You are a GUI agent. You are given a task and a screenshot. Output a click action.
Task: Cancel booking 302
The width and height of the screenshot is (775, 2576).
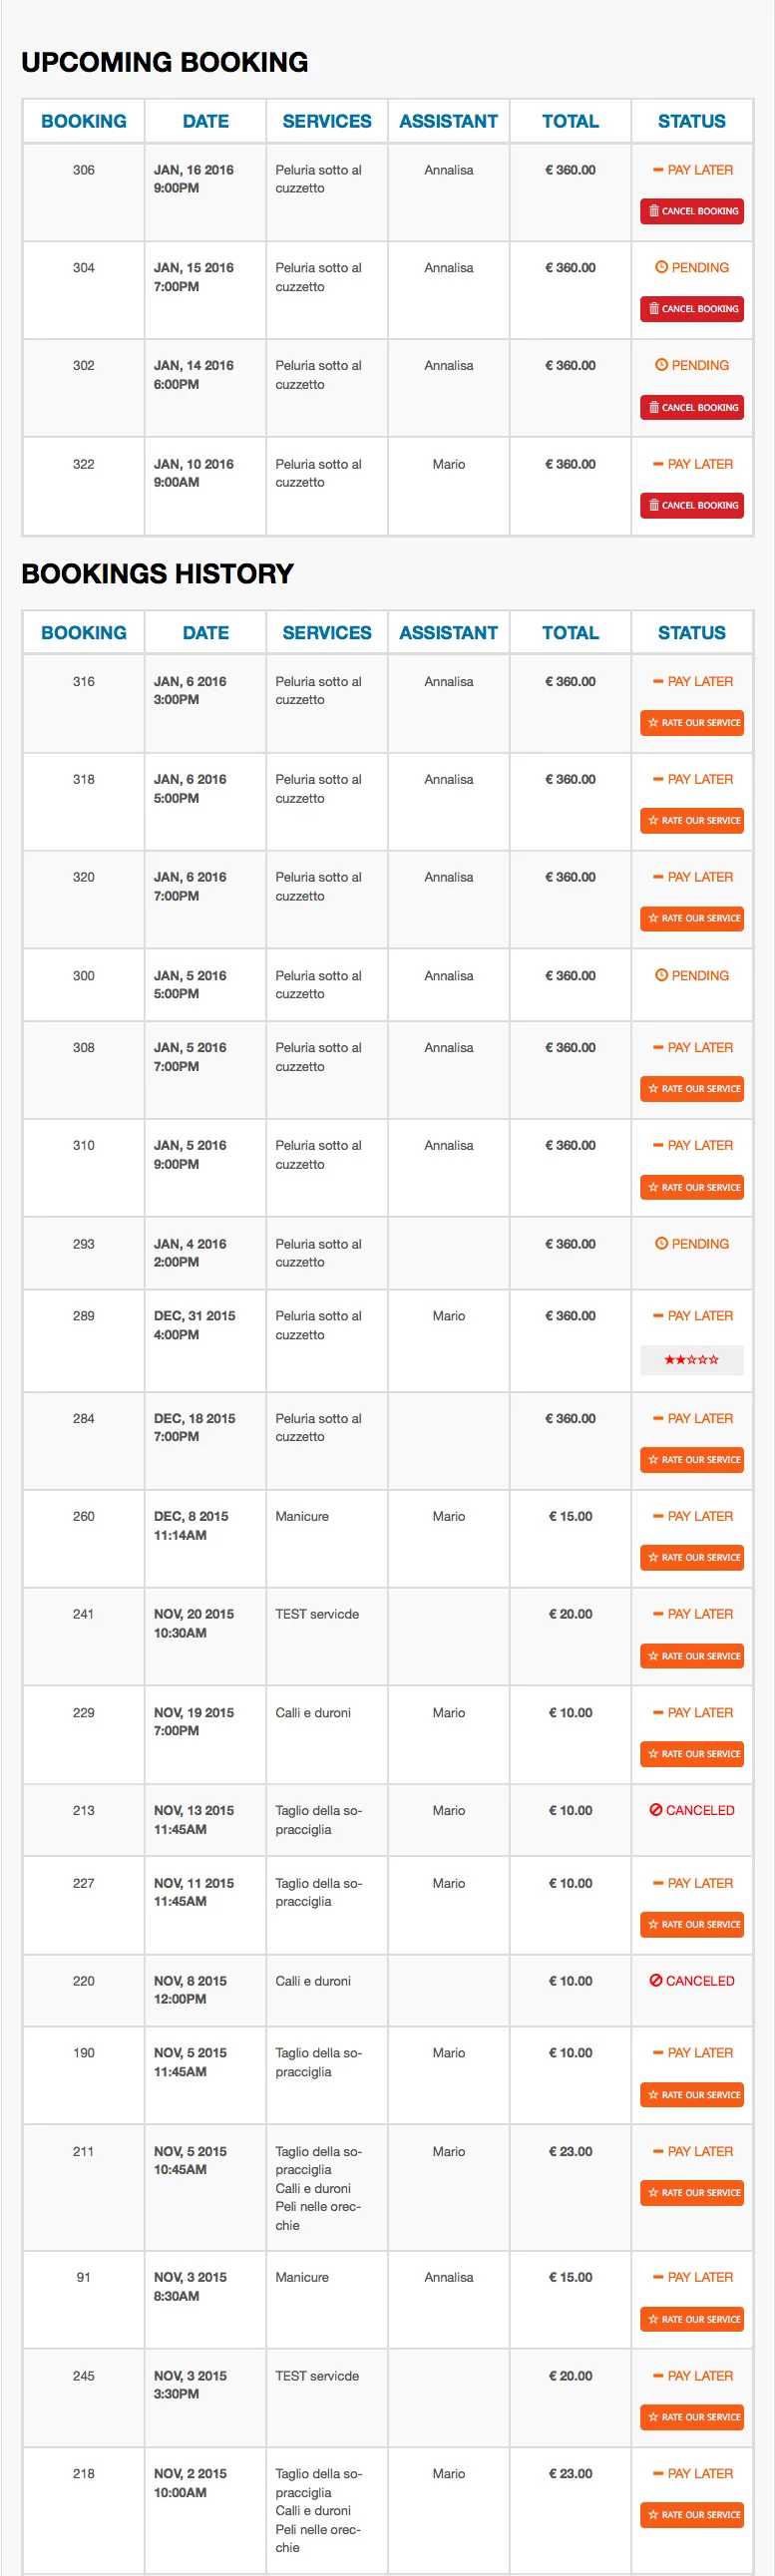(692, 407)
